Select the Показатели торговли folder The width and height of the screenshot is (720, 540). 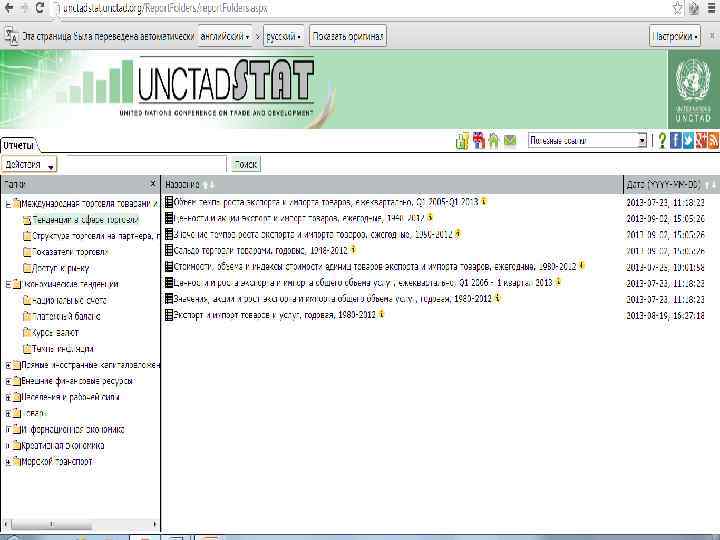70,252
